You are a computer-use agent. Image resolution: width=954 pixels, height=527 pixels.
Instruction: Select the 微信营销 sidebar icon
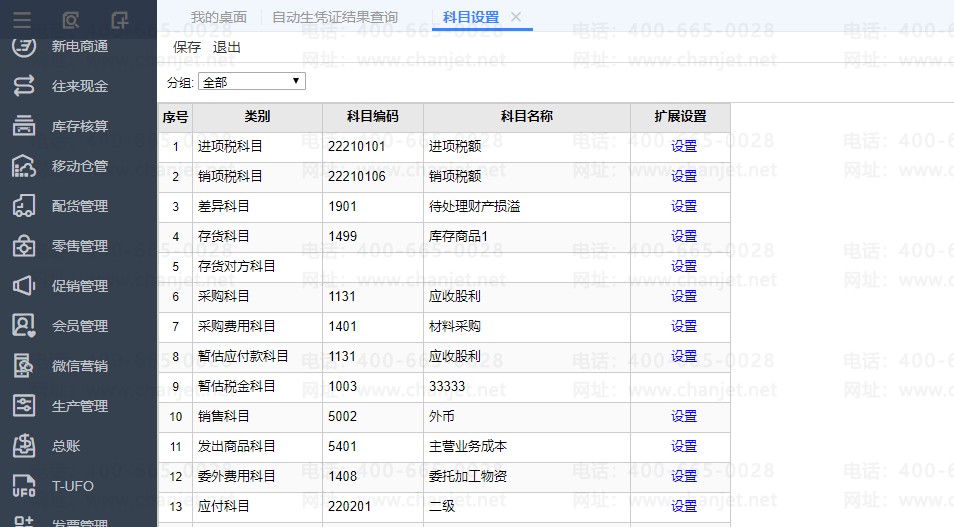[x=24, y=366]
